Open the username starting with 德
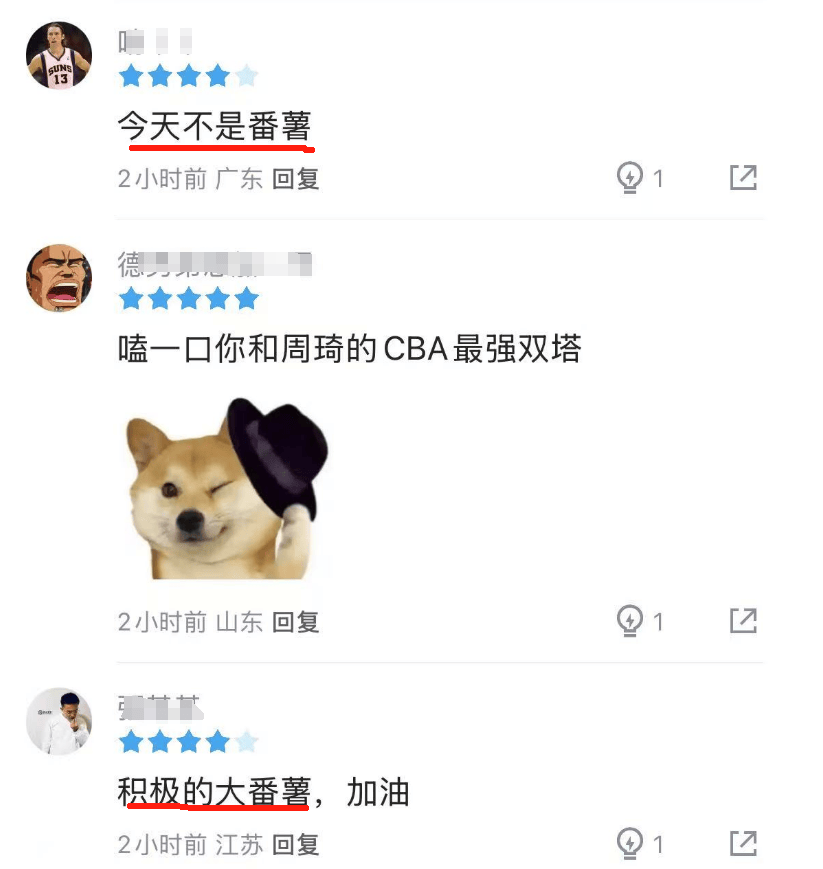 [x=214, y=264]
